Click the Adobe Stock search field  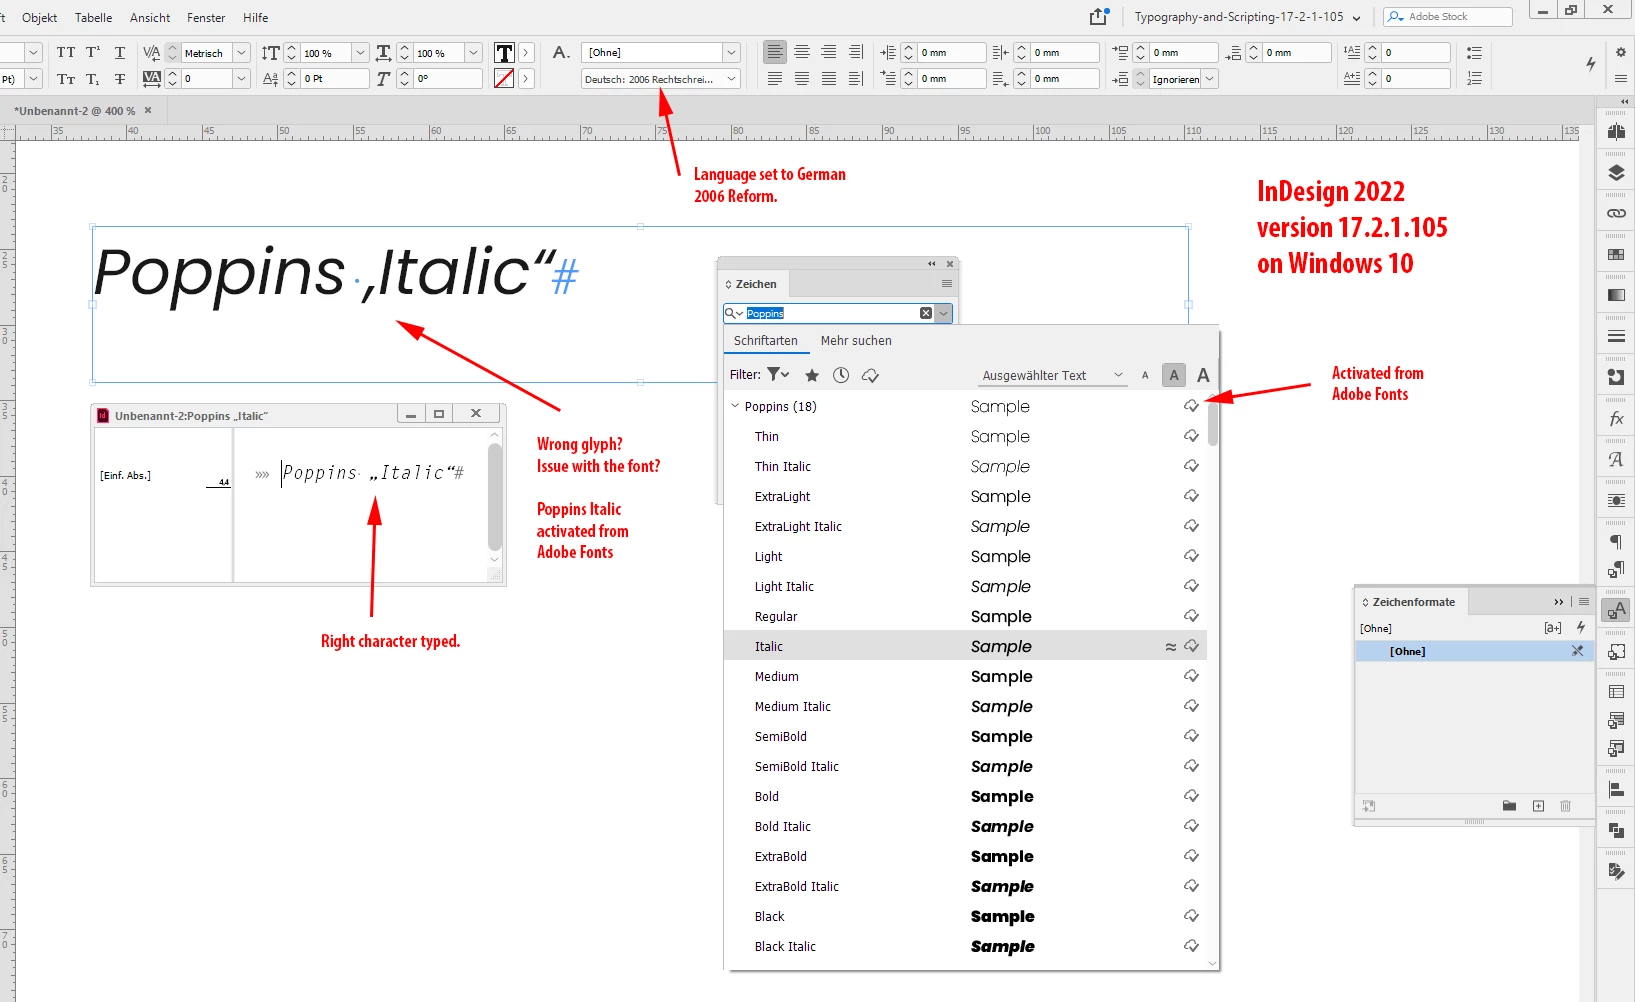coord(1448,16)
